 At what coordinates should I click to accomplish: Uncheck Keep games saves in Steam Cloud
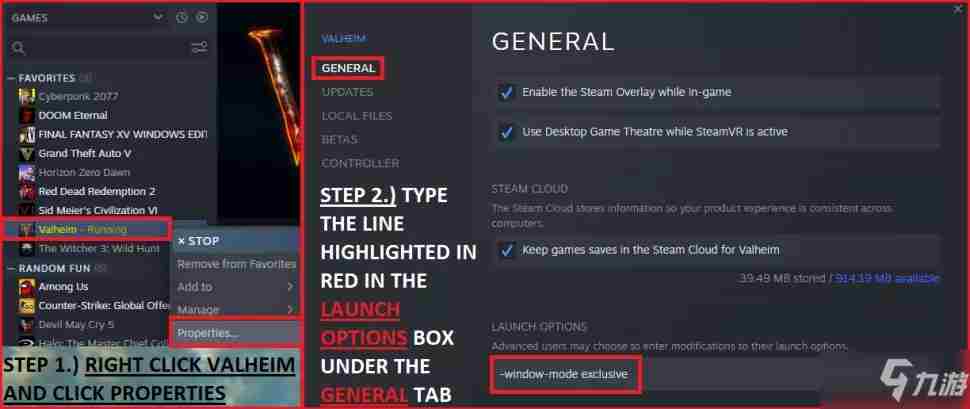pyautogui.click(x=507, y=251)
